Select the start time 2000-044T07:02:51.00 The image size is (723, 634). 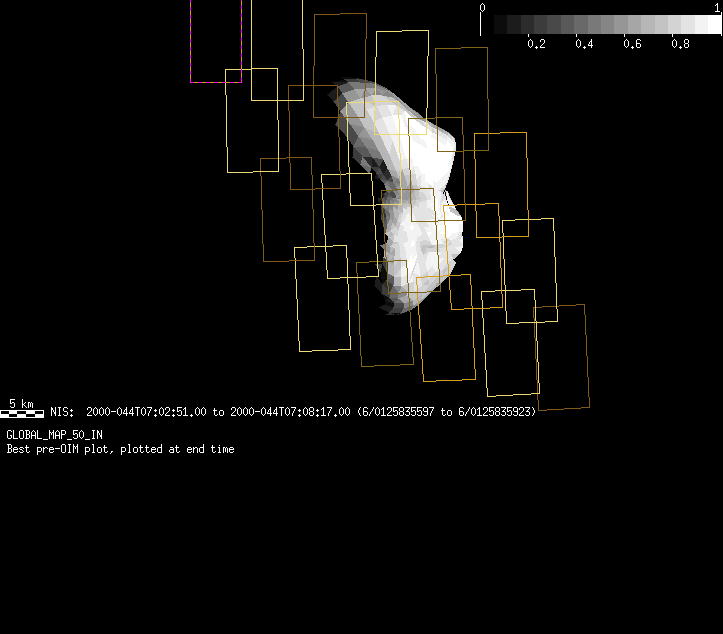(146, 412)
